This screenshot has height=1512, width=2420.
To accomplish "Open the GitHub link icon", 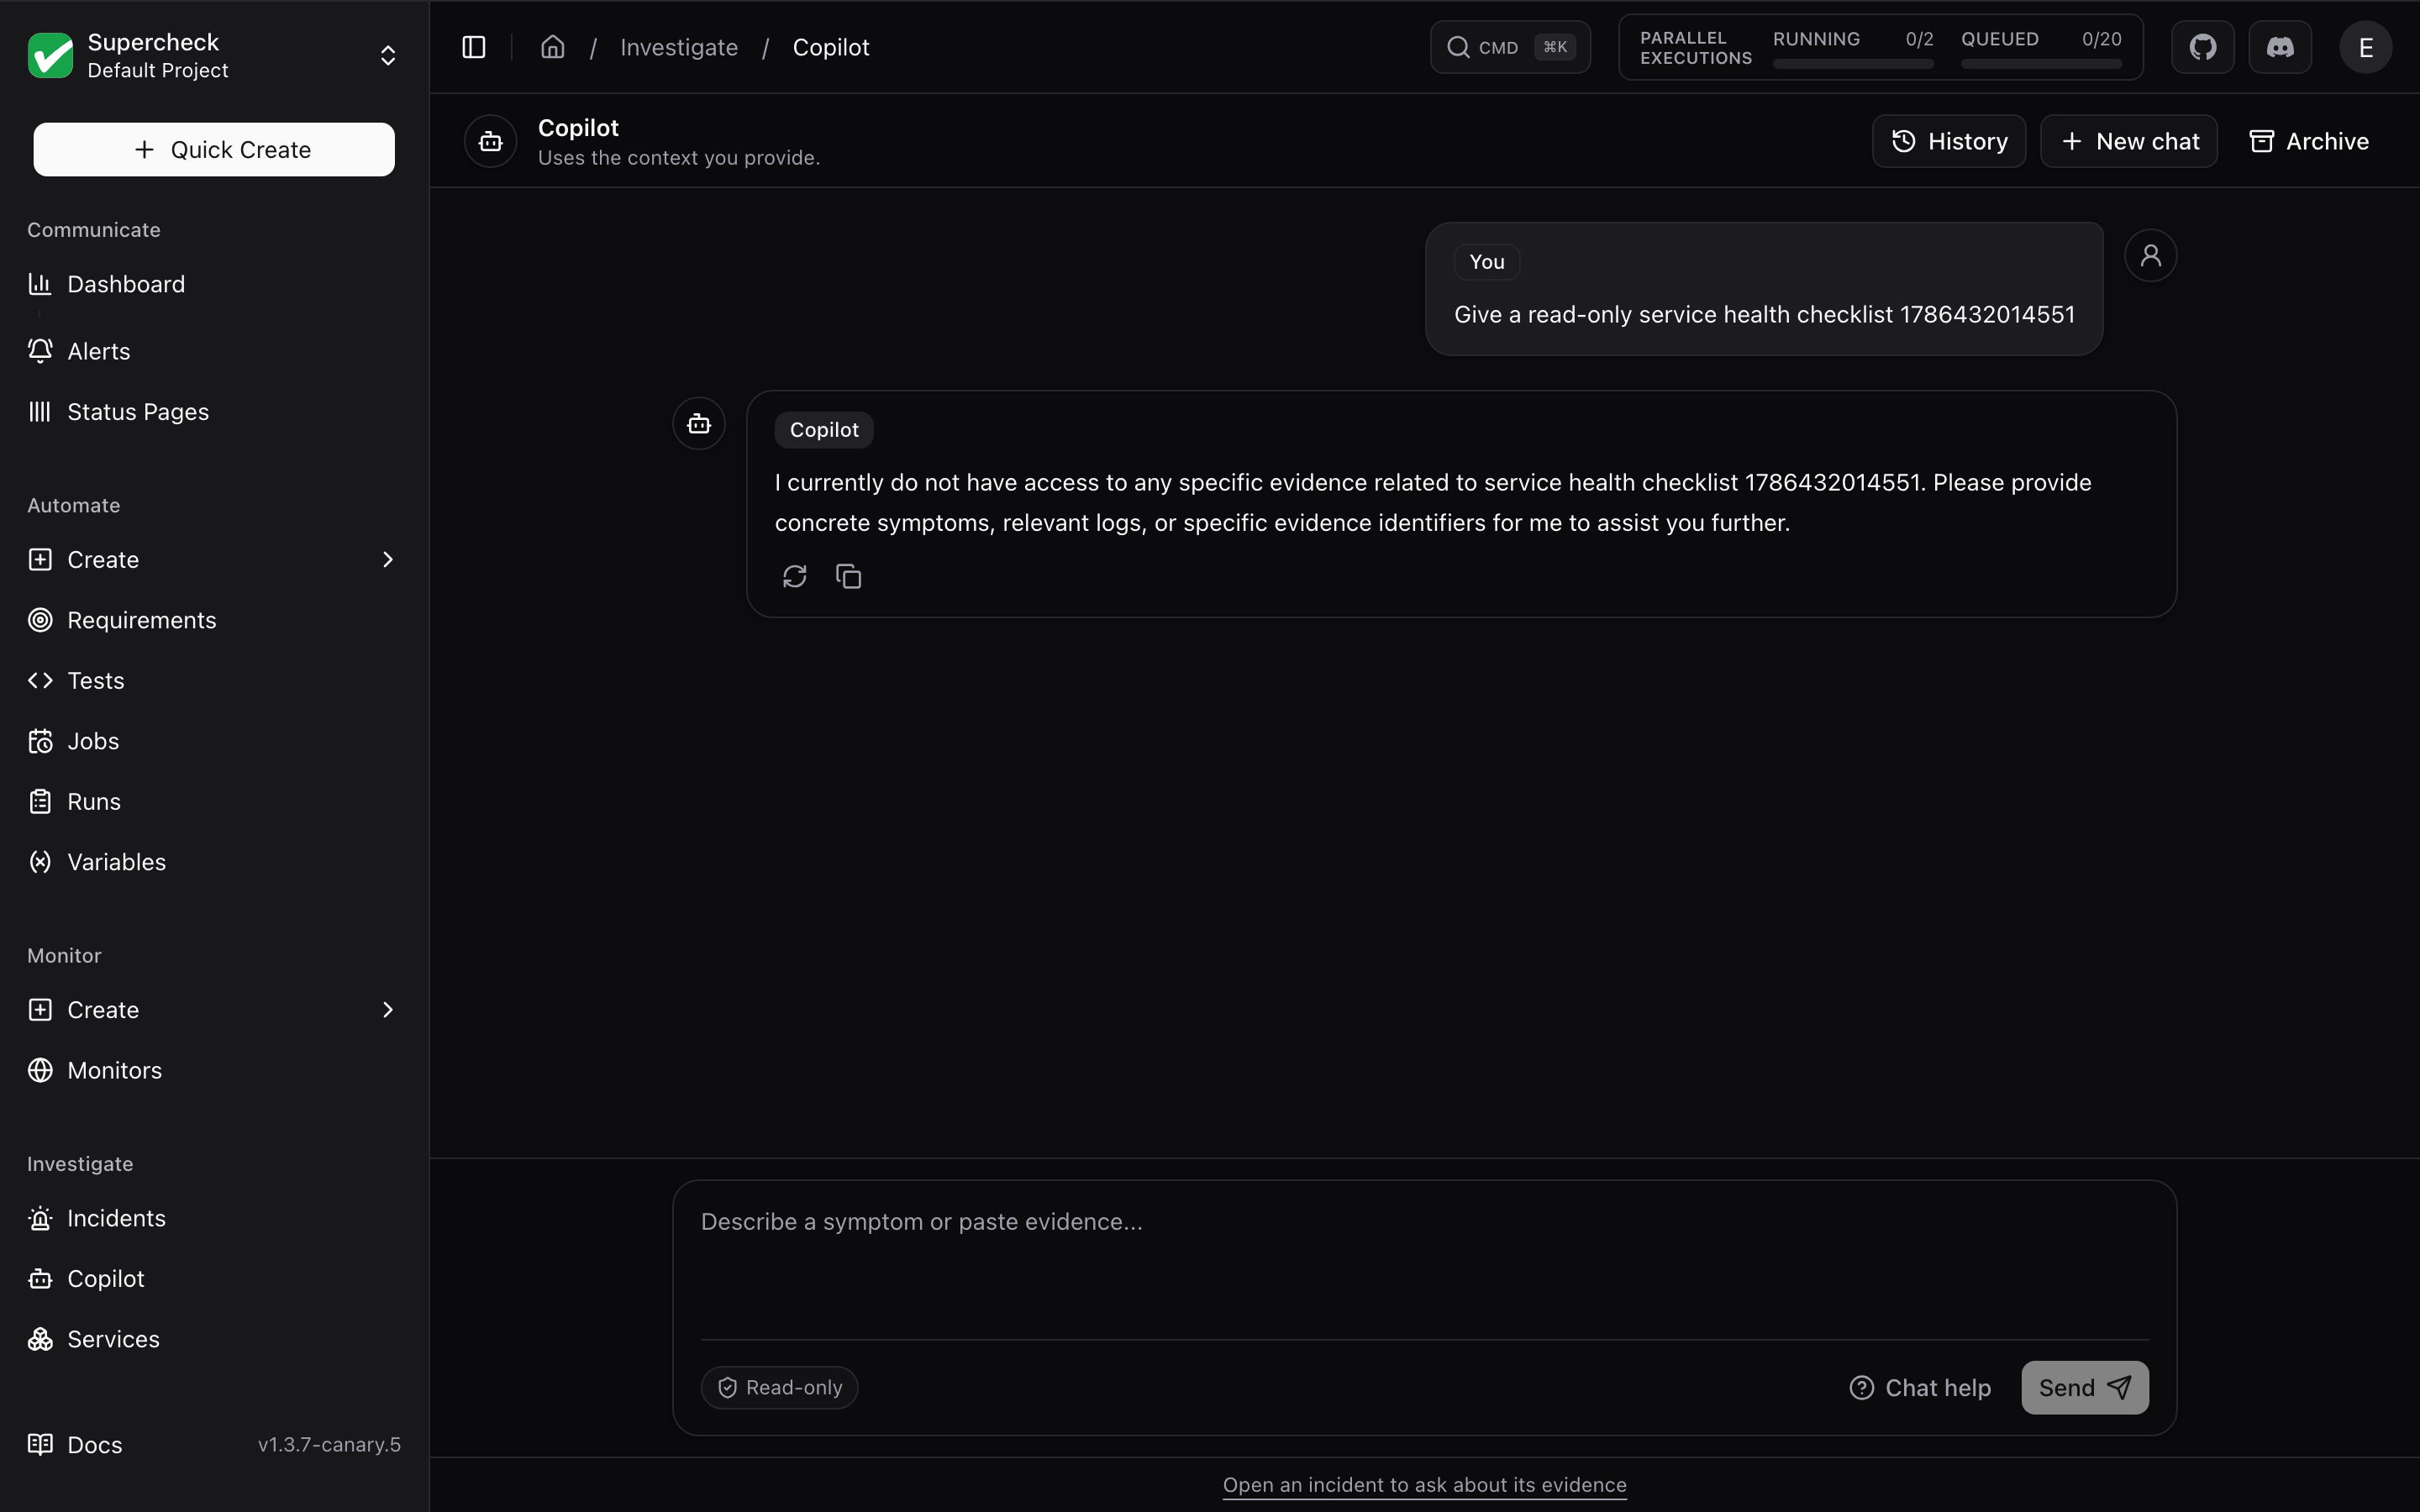I will [2203, 47].
